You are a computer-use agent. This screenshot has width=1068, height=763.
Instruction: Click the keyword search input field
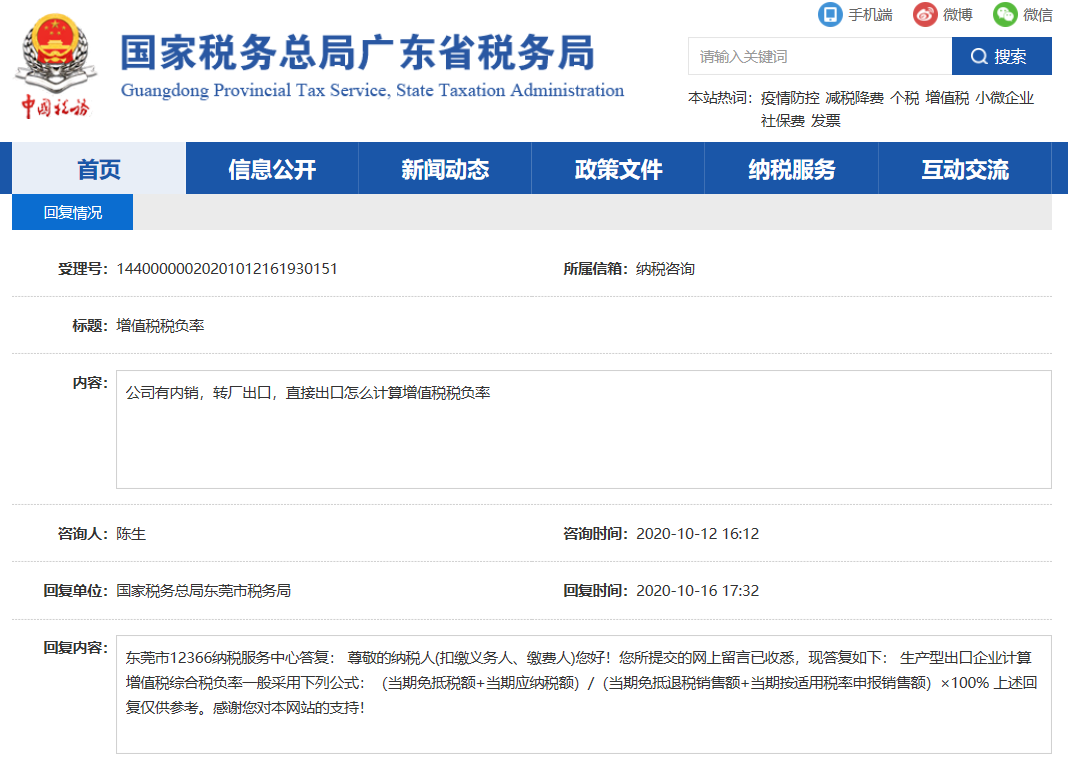819,56
